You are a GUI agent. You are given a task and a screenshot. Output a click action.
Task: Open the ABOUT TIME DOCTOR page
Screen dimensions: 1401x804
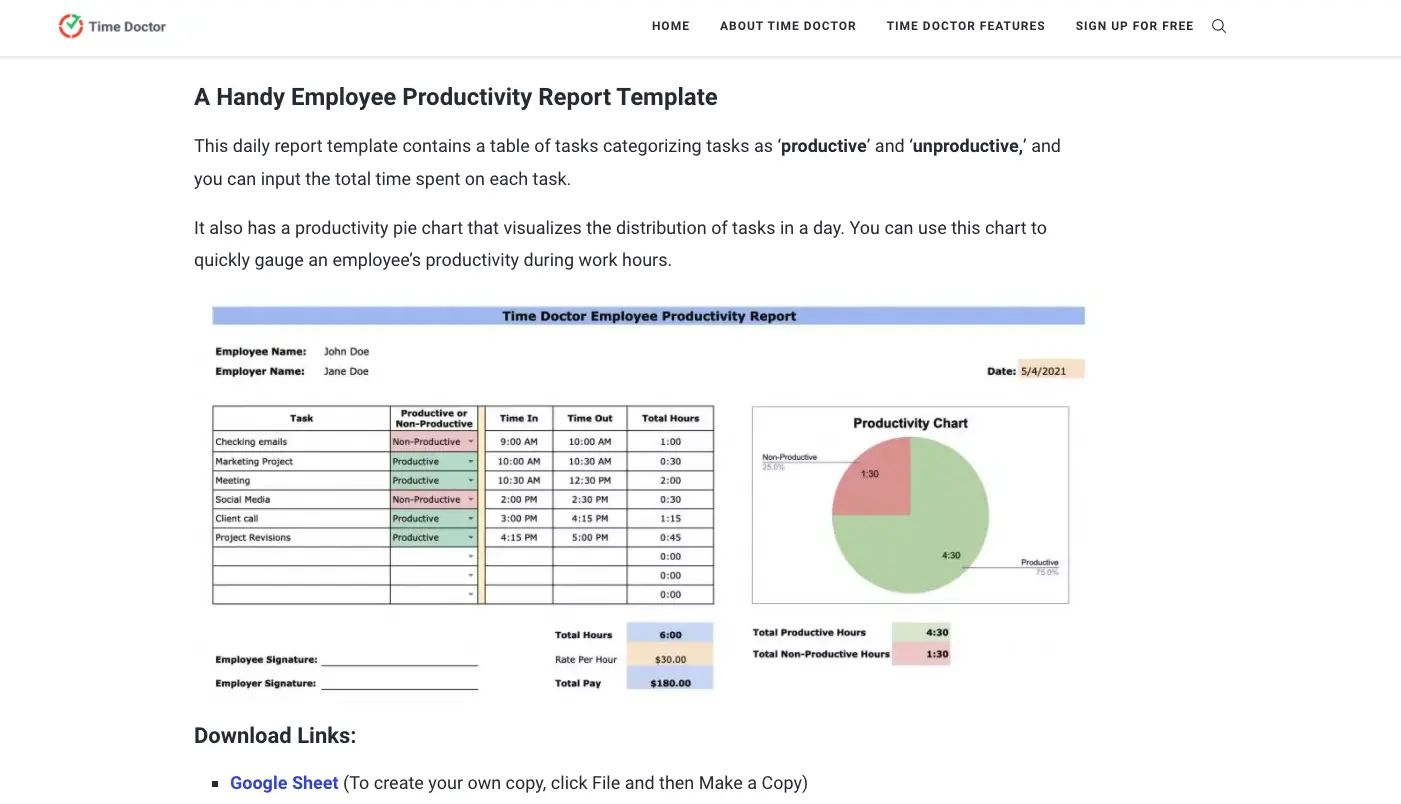[788, 26]
